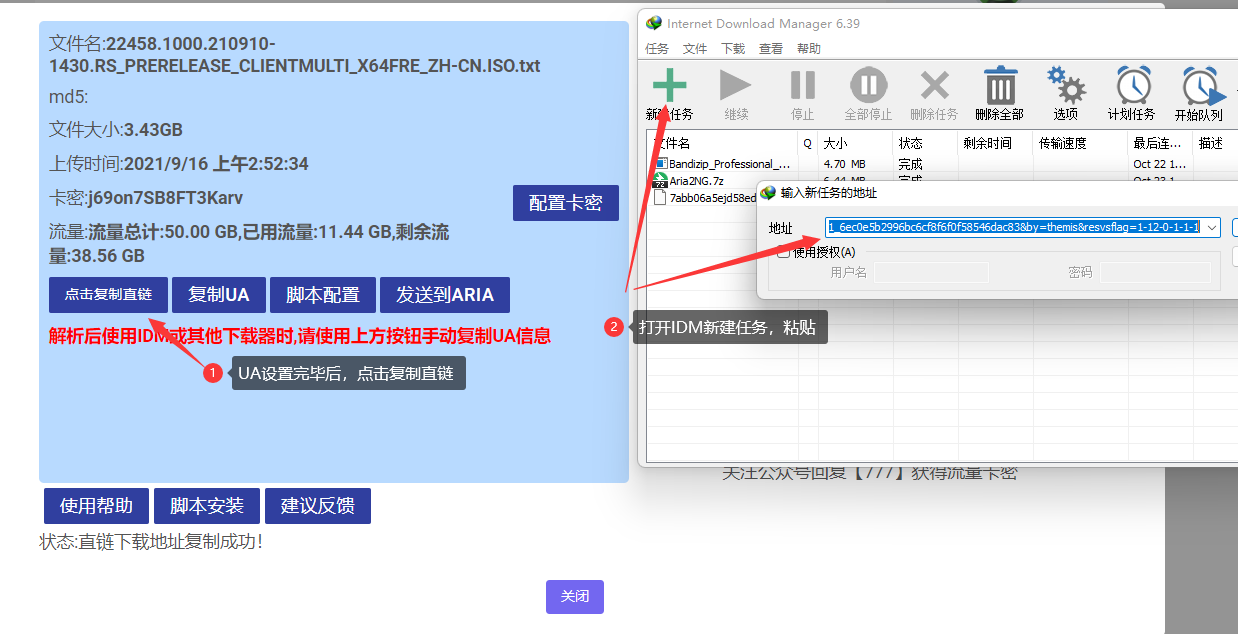Open the 文件 menu in IDM
Screen dimensions: 1238x634
tap(695, 48)
